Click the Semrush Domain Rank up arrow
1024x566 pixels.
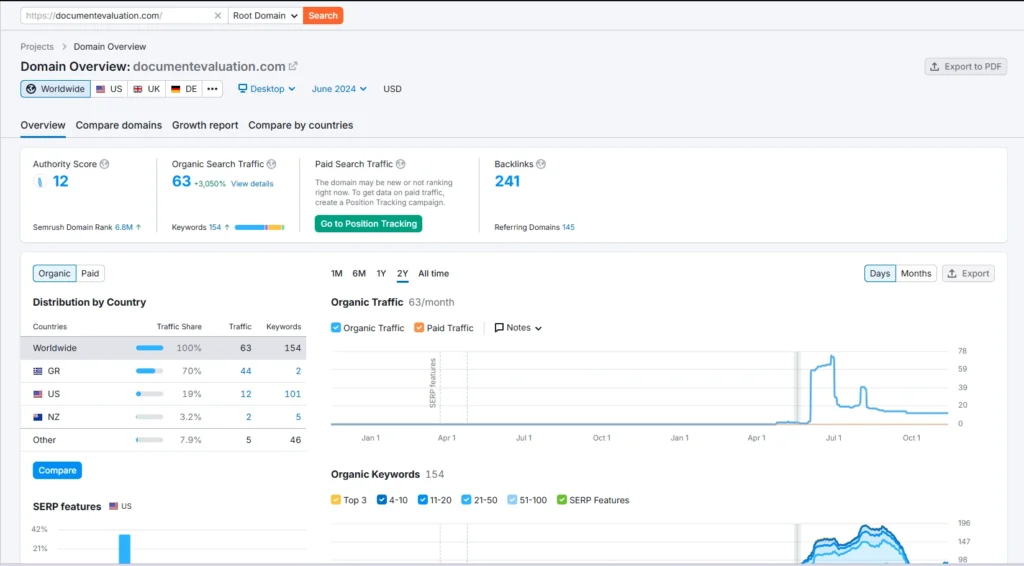[x=138, y=227]
